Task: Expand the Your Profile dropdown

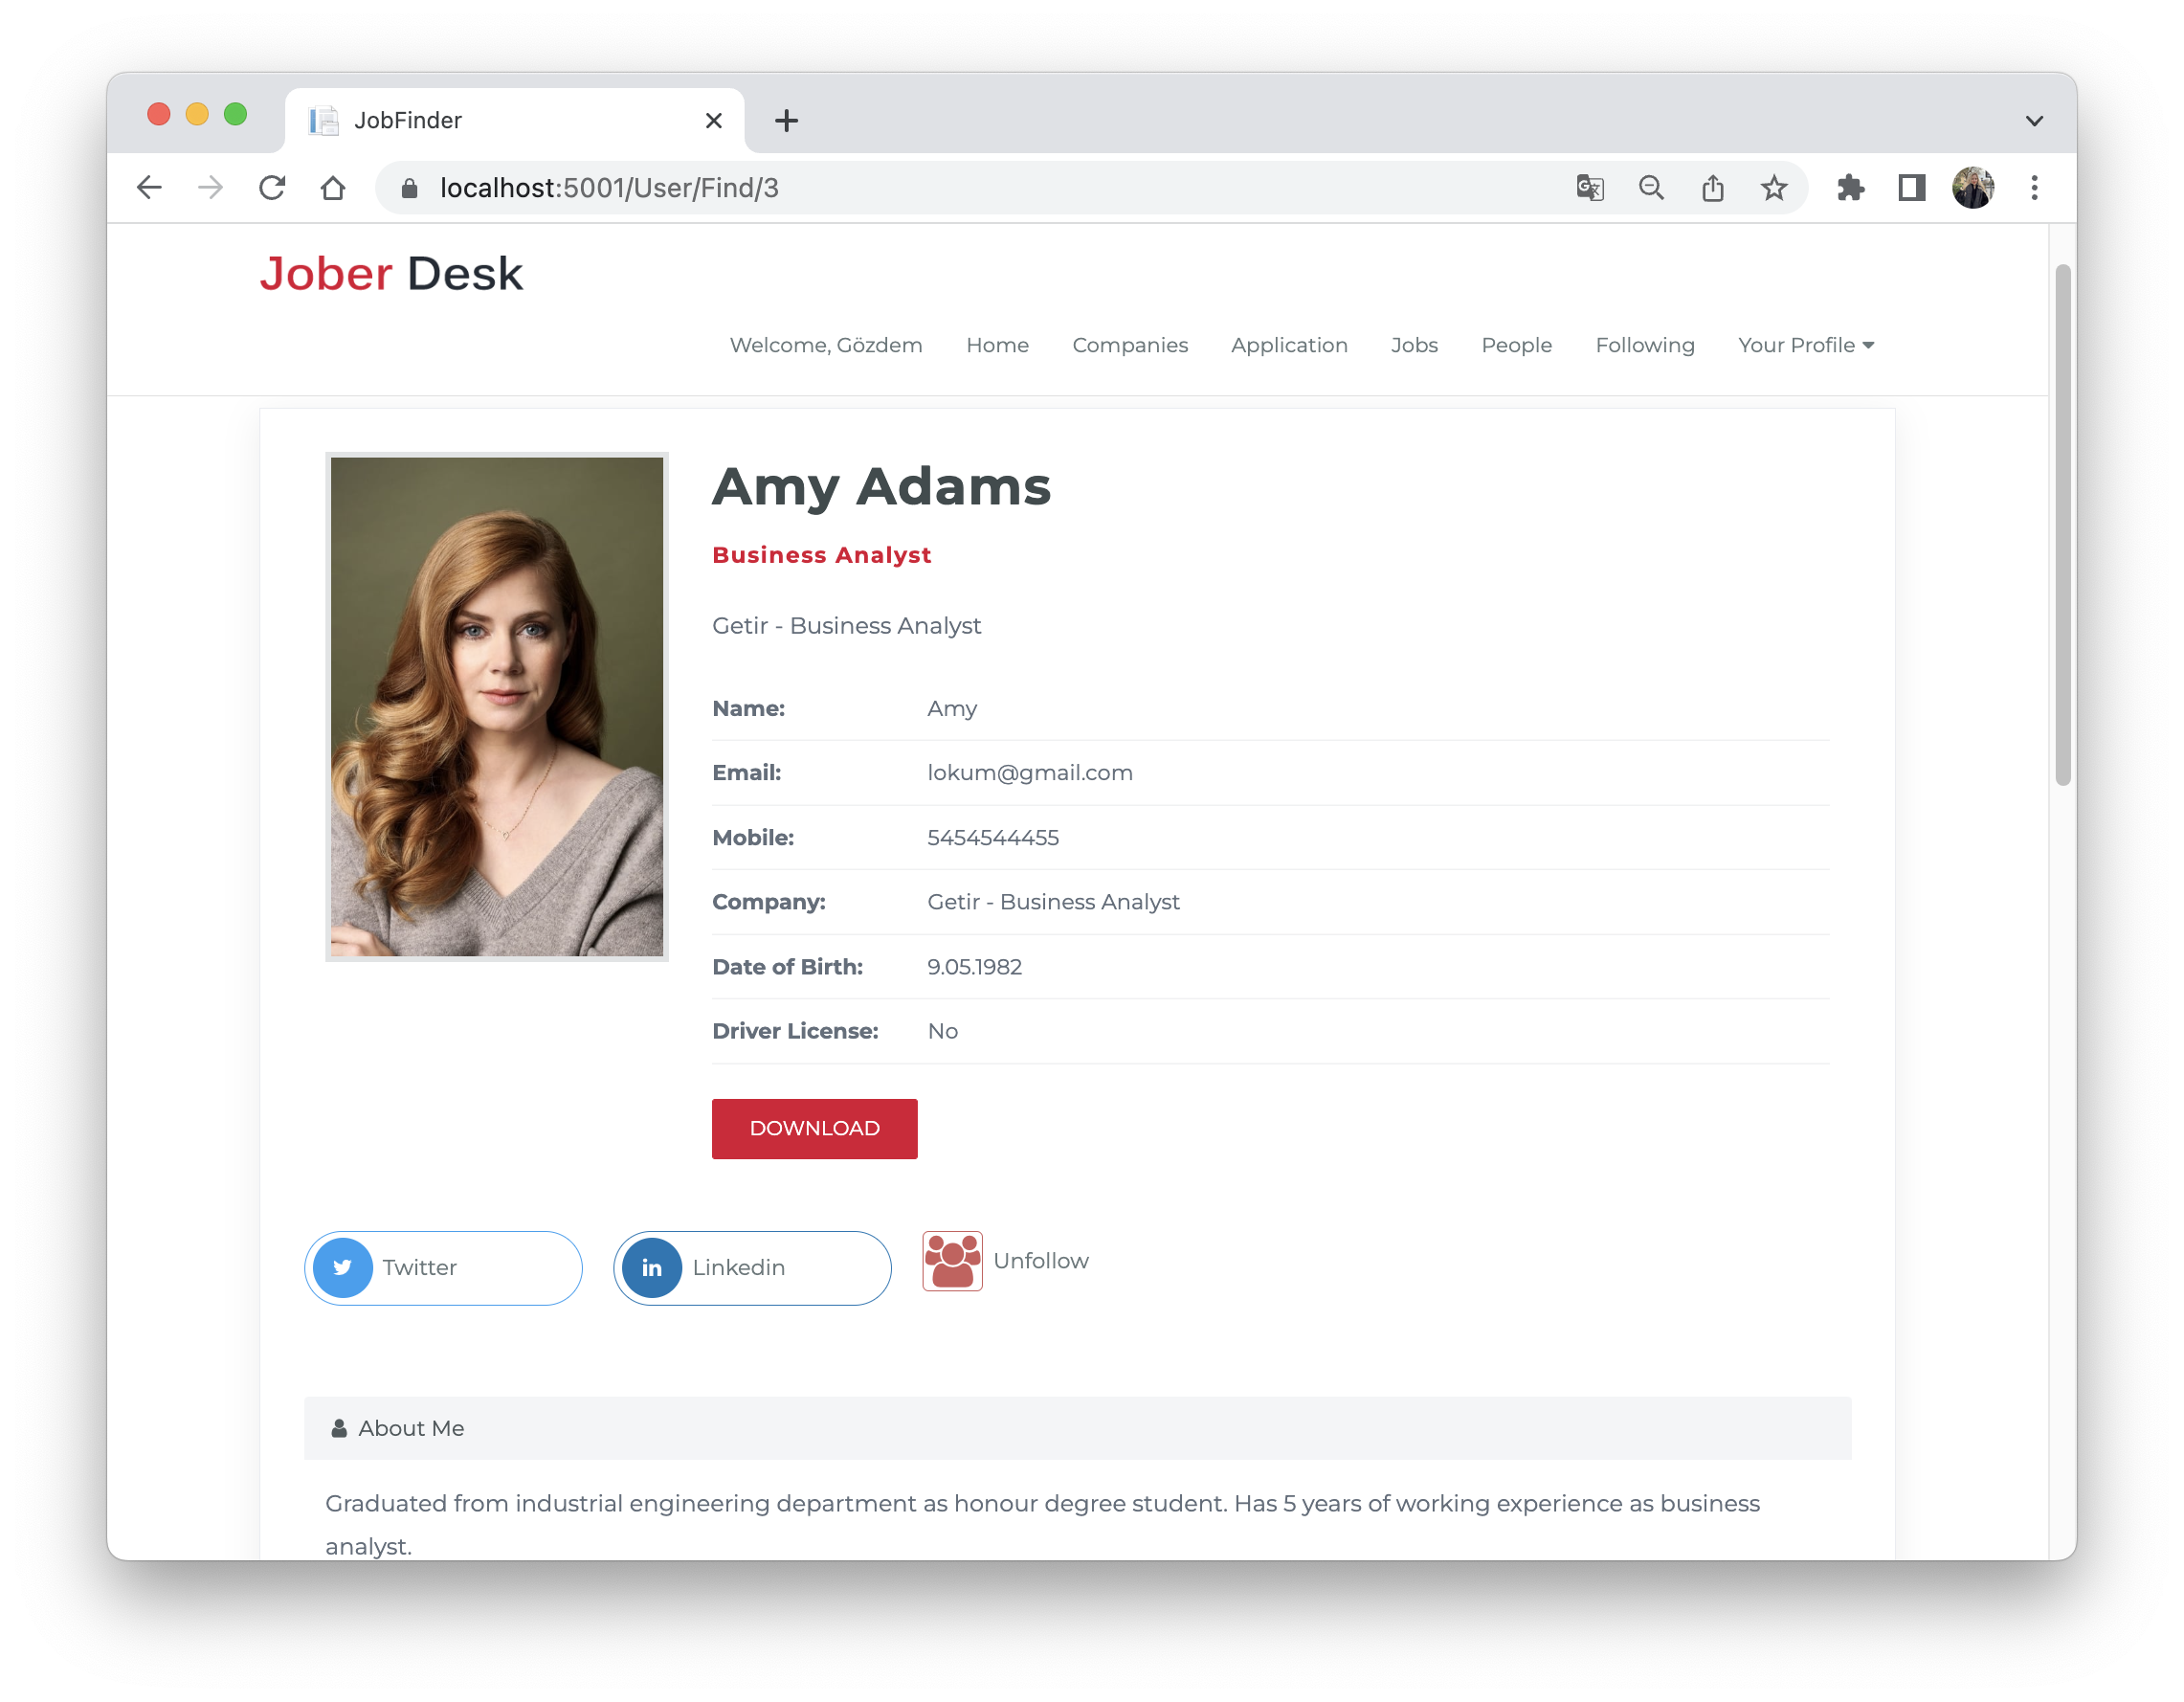Action: click(x=1806, y=345)
